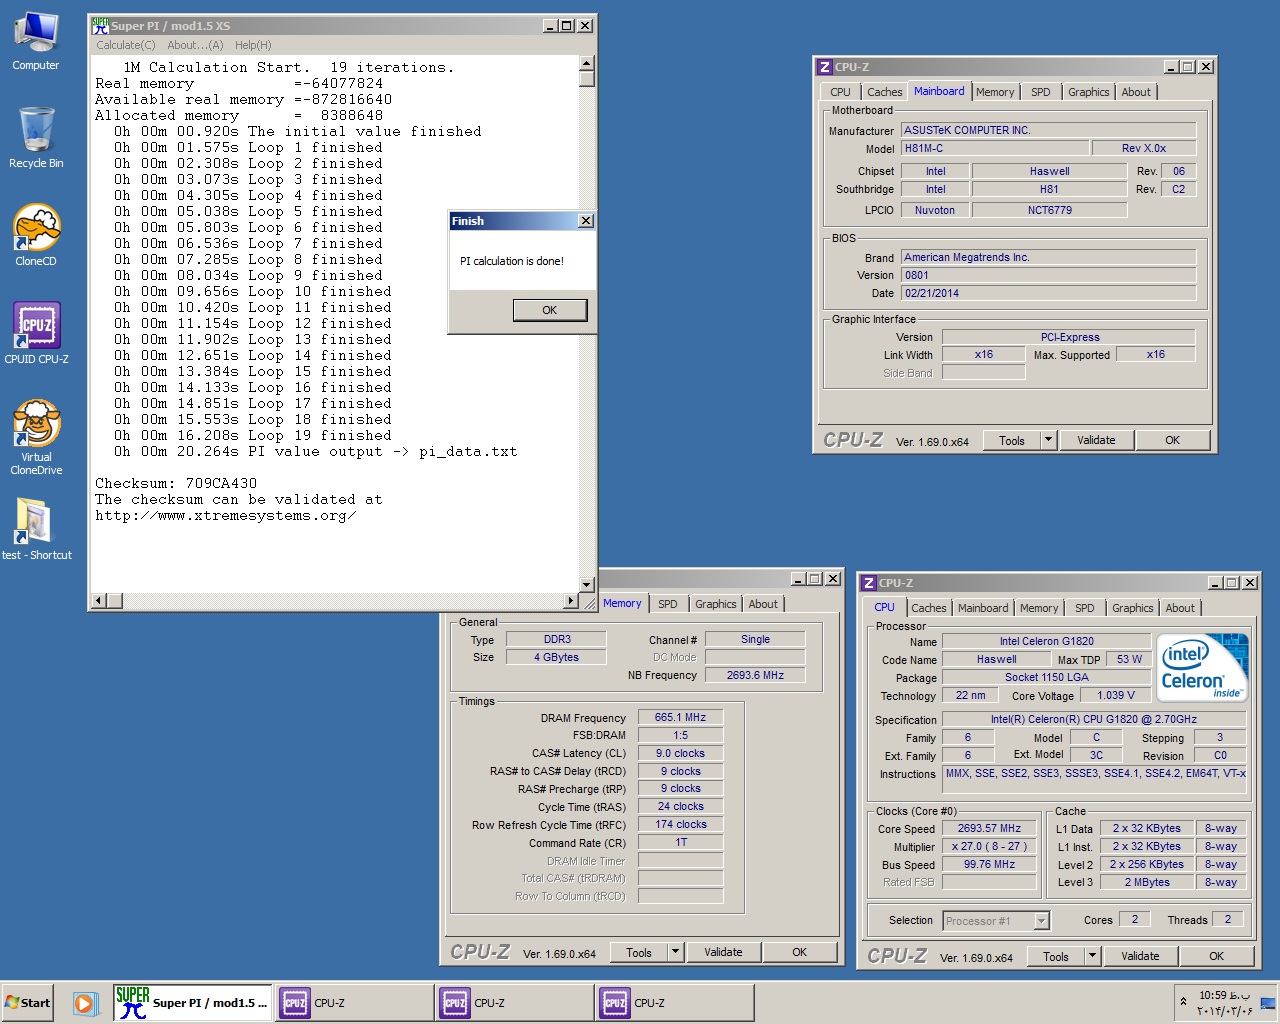The image size is (1280, 1024).
Task: Click the xtremesystems.org URL text
Action: pyautogui.click(x=225, y=515)
